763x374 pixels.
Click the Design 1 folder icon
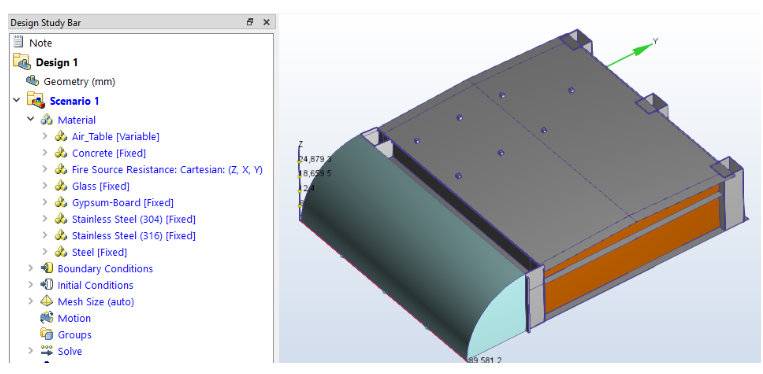click(x=22, y=62)
